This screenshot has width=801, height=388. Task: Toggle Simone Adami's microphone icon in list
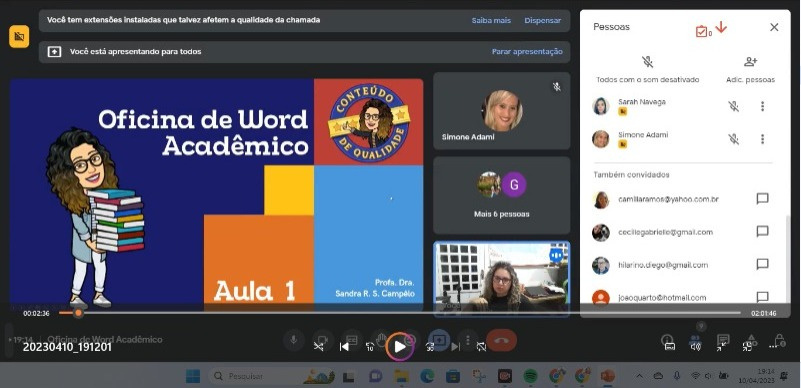(x=734, y=139)
